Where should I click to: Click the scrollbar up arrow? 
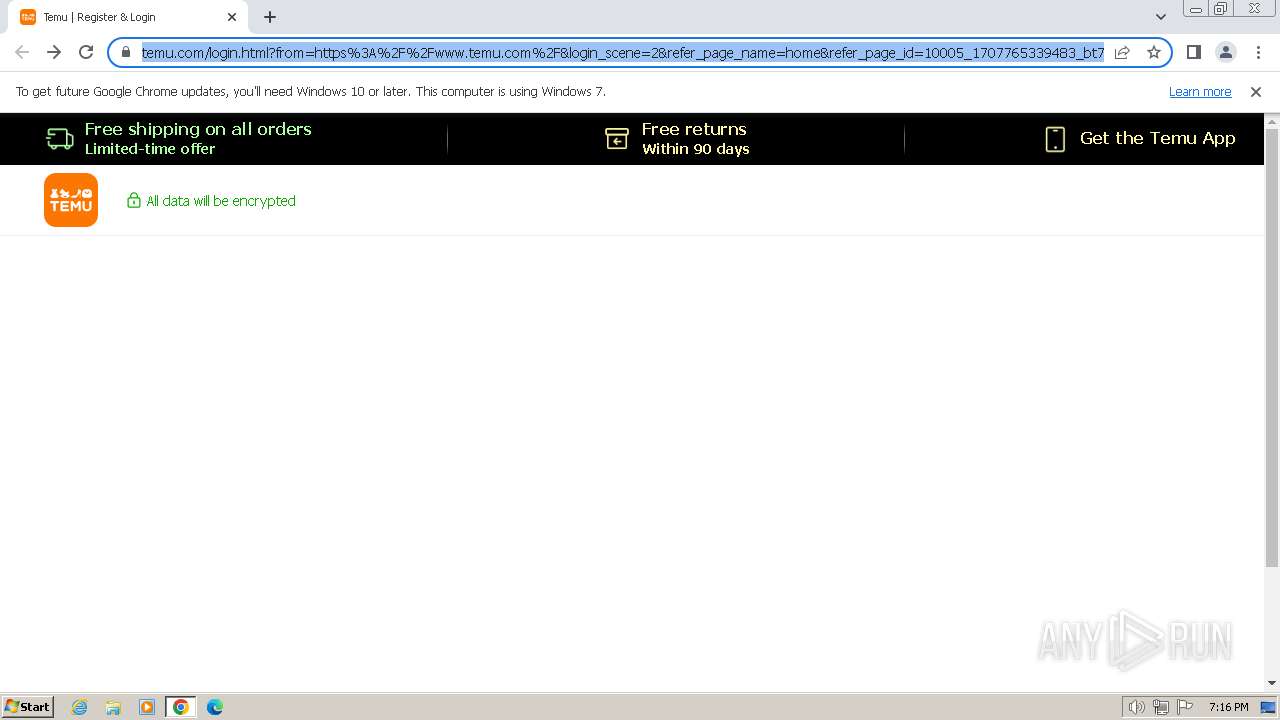tap(1272, 121)
